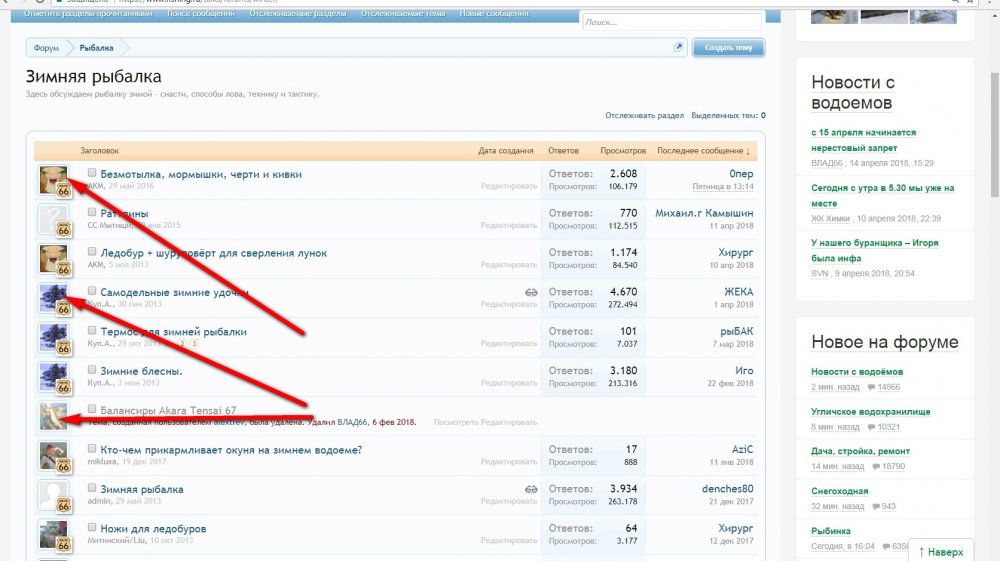The image size is (1000, 561).
Task: Click avatar of 'Кто-чем прикармливает окуня' thread
Action: 53,456
